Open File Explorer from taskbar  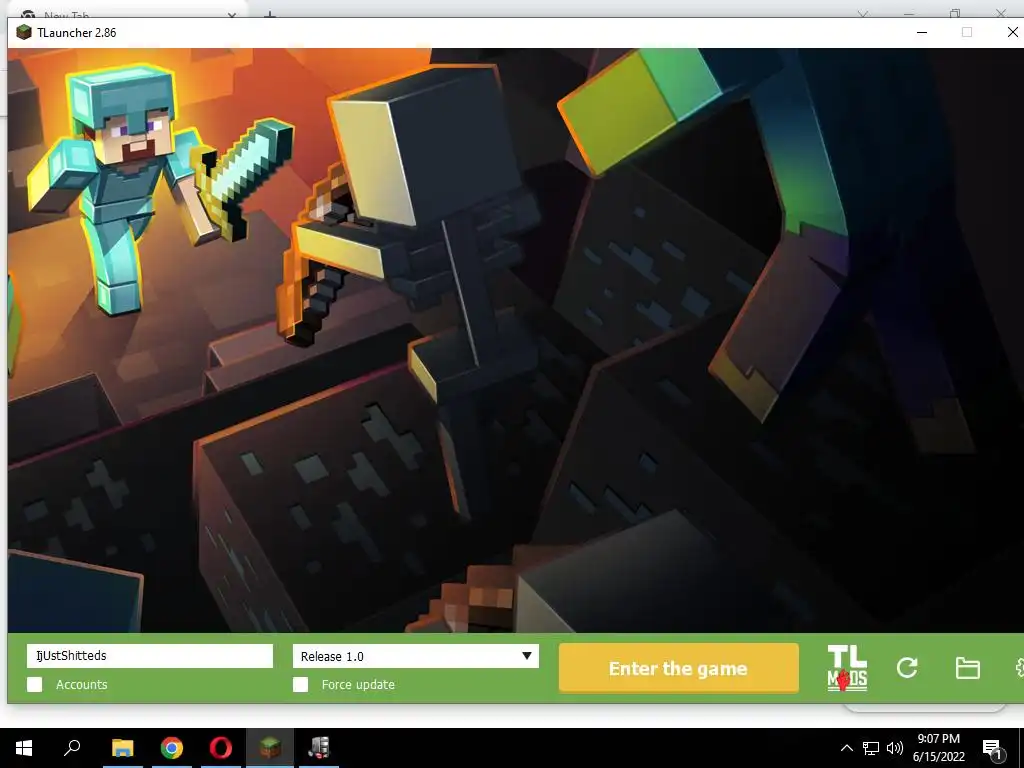[122, 748]
